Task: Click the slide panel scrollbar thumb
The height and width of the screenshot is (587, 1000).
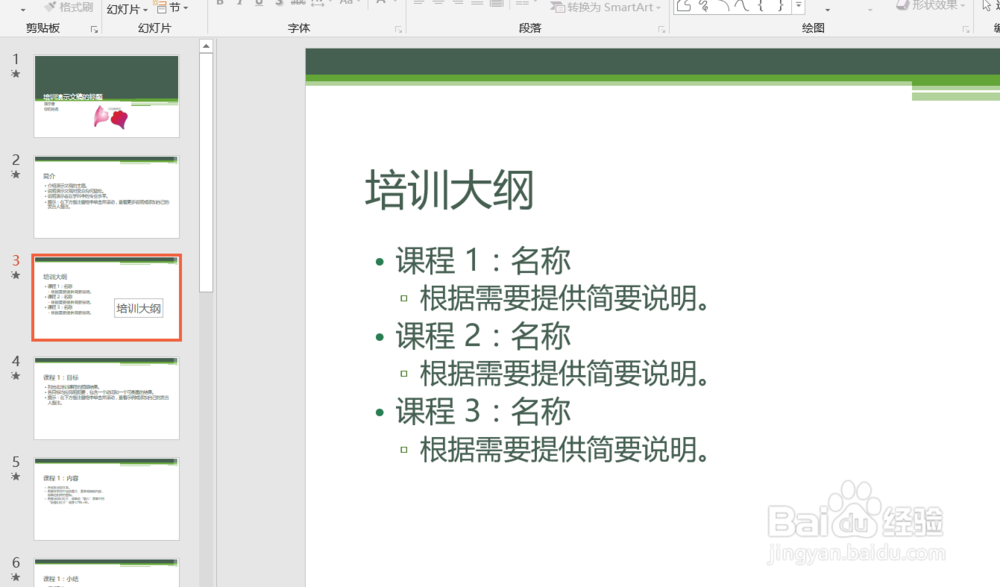Action: (x=206, y=172)
